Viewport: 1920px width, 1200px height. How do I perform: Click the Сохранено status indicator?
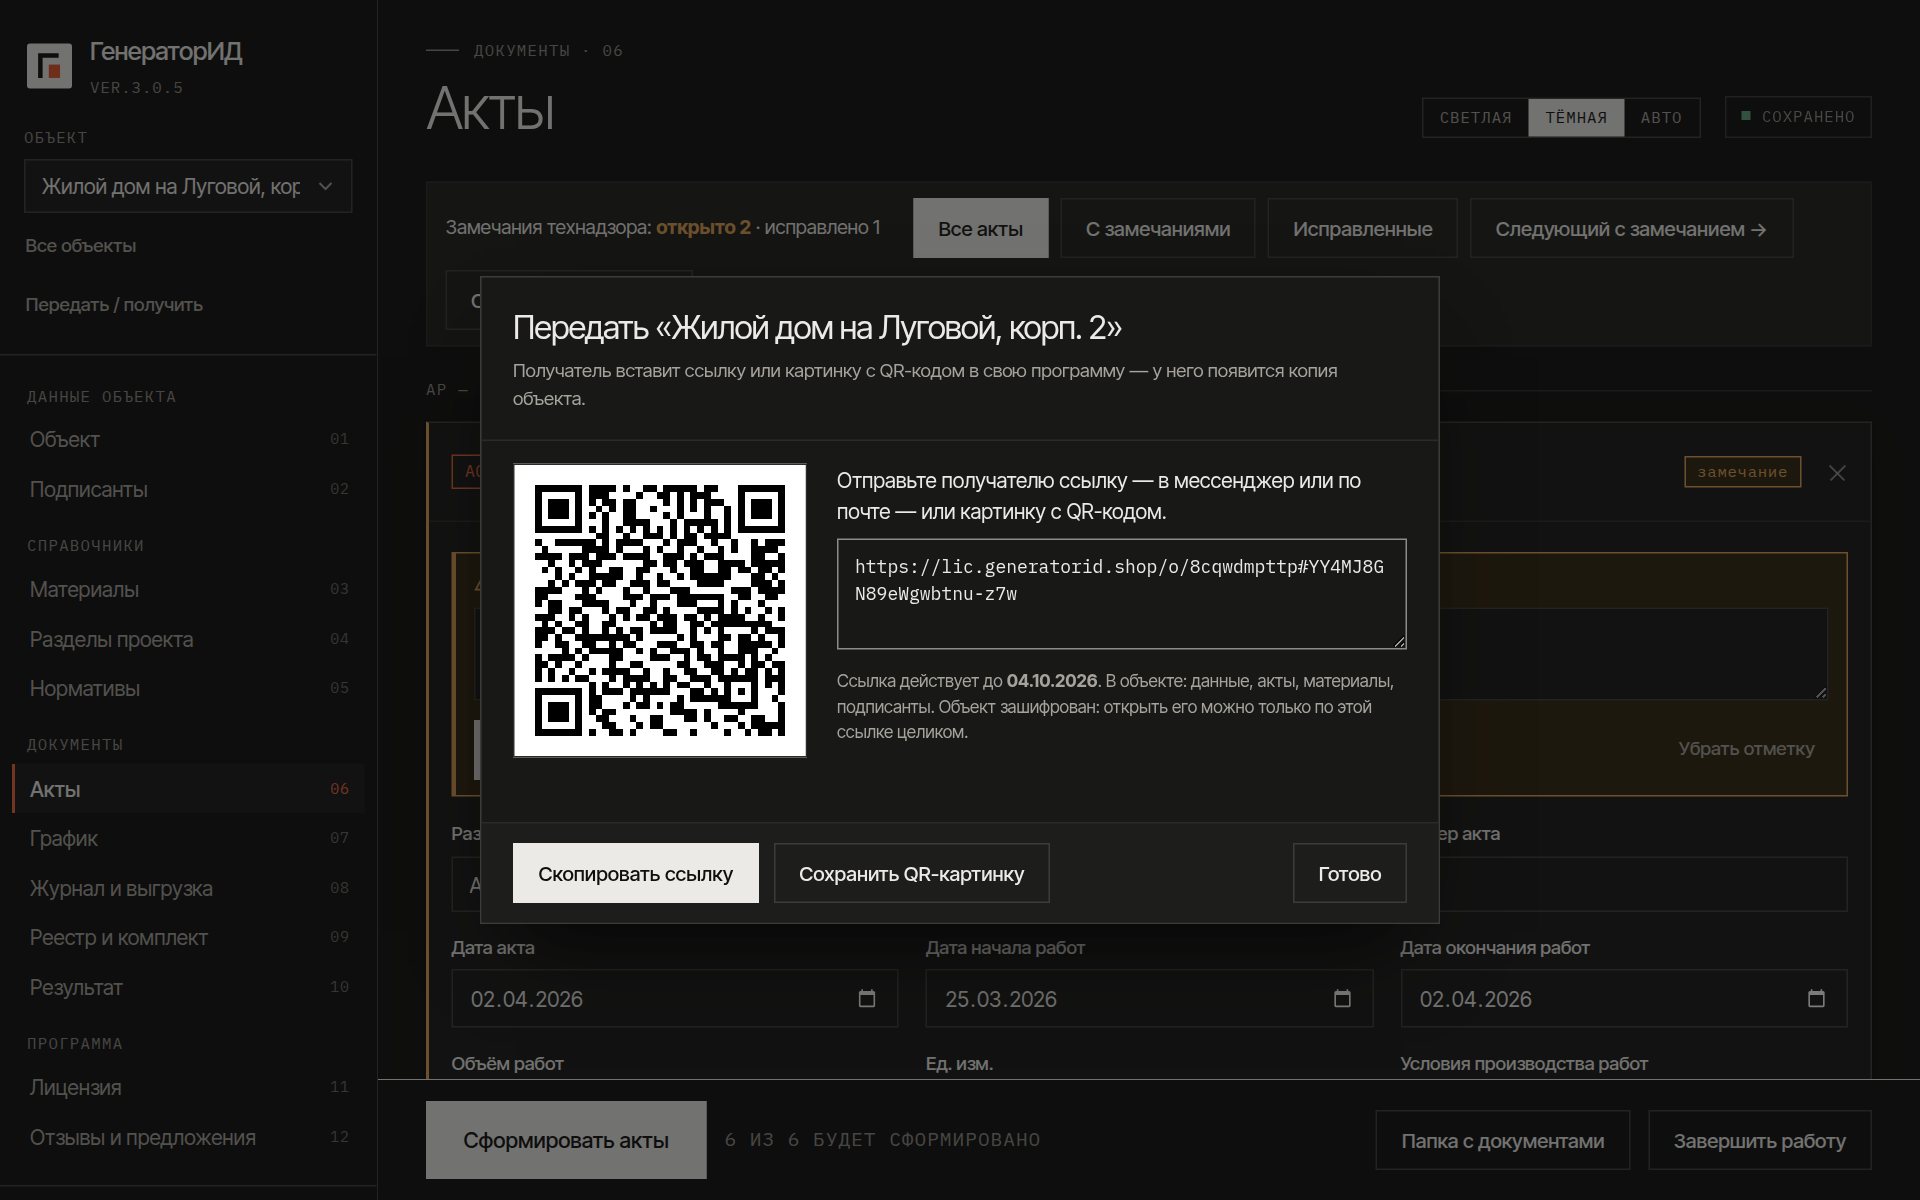tap(1798, 117)
